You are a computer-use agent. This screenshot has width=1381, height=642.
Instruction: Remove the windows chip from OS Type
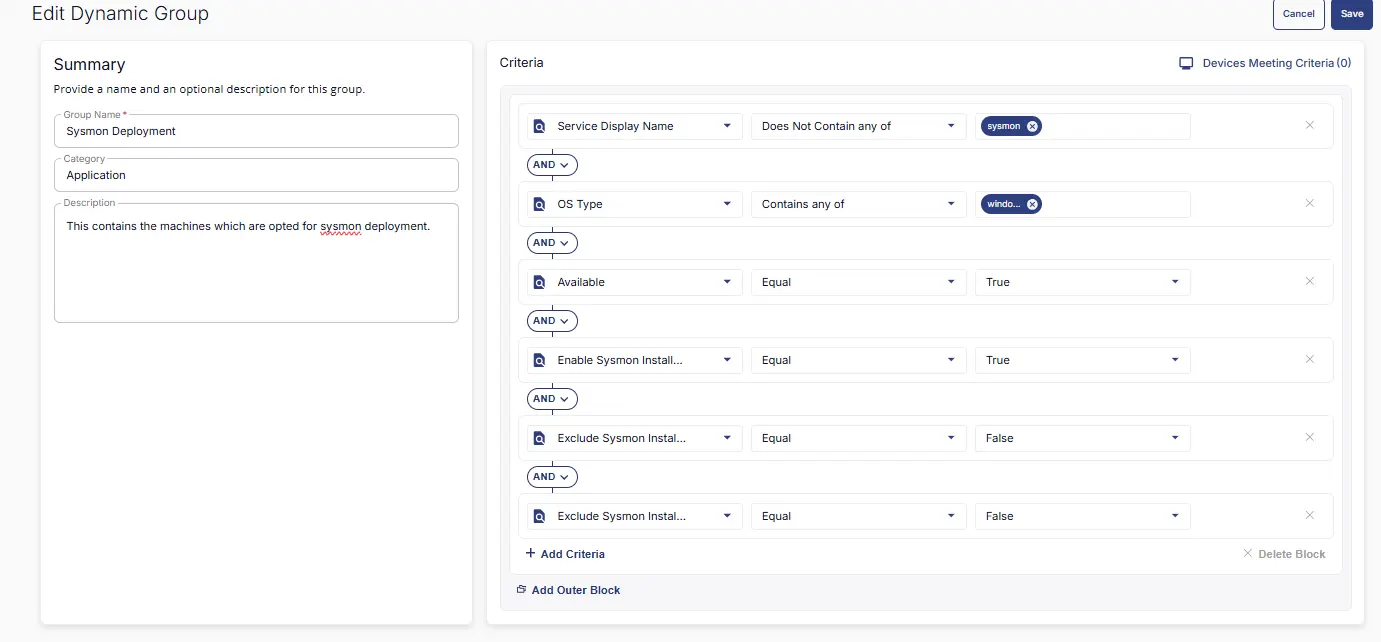click(x=1032, y=204)
